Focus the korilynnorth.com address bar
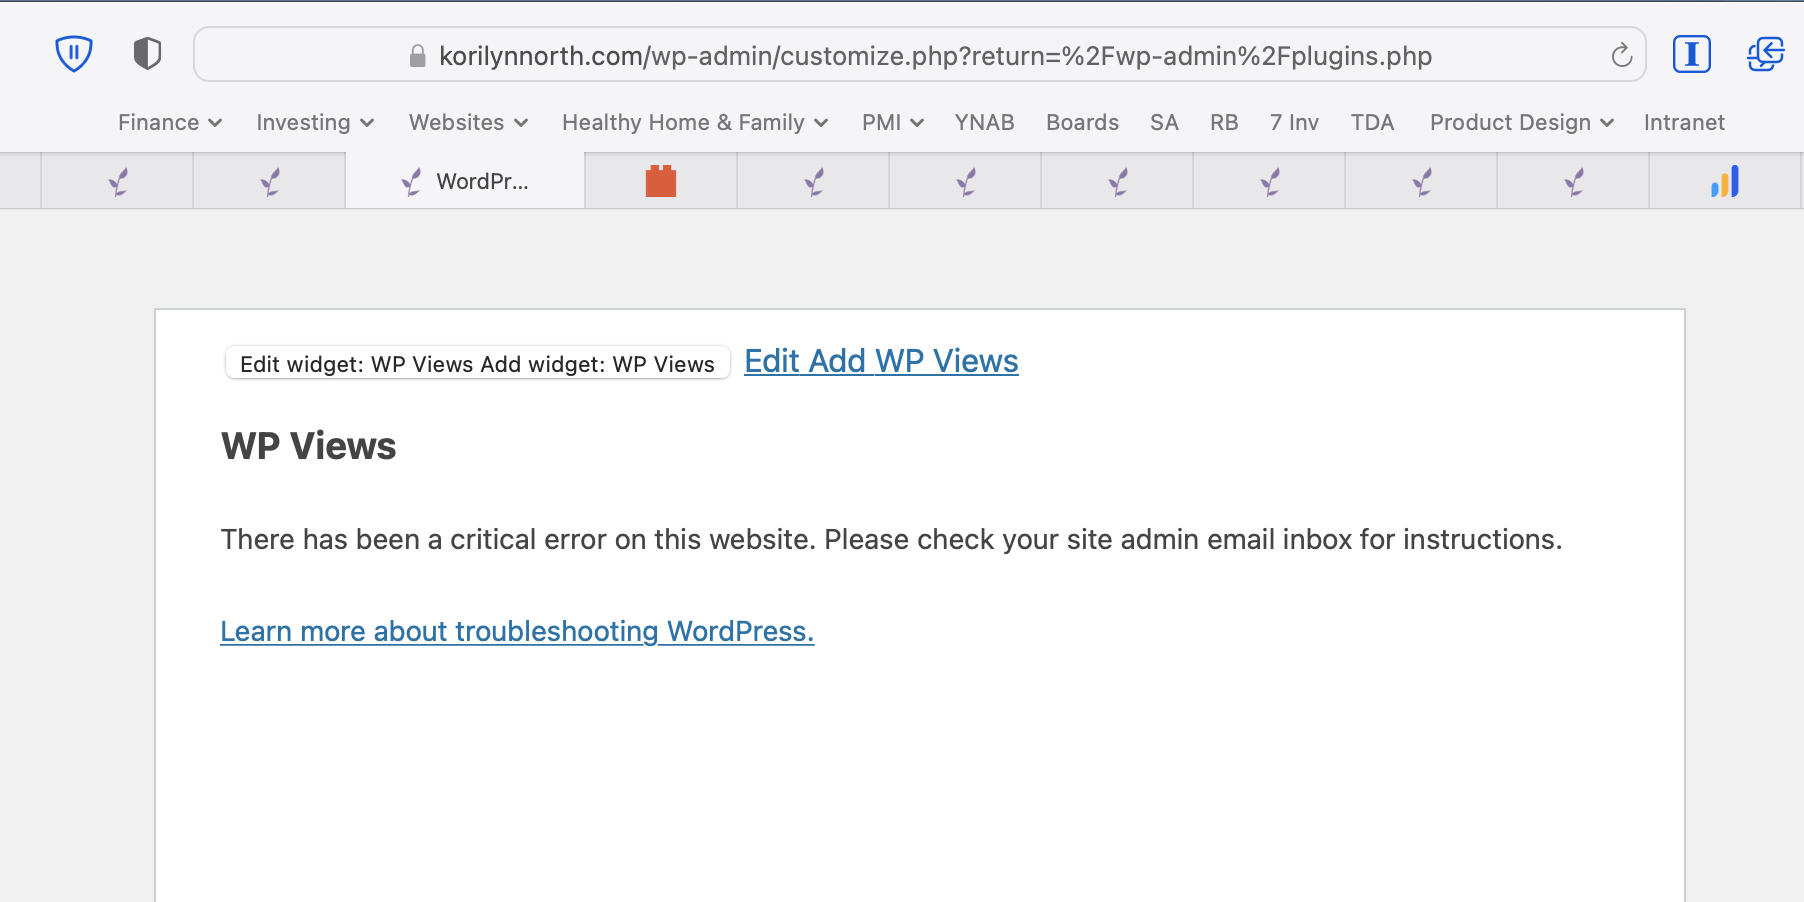Viewport: 1804px width, 902px height. coord(935,56)
